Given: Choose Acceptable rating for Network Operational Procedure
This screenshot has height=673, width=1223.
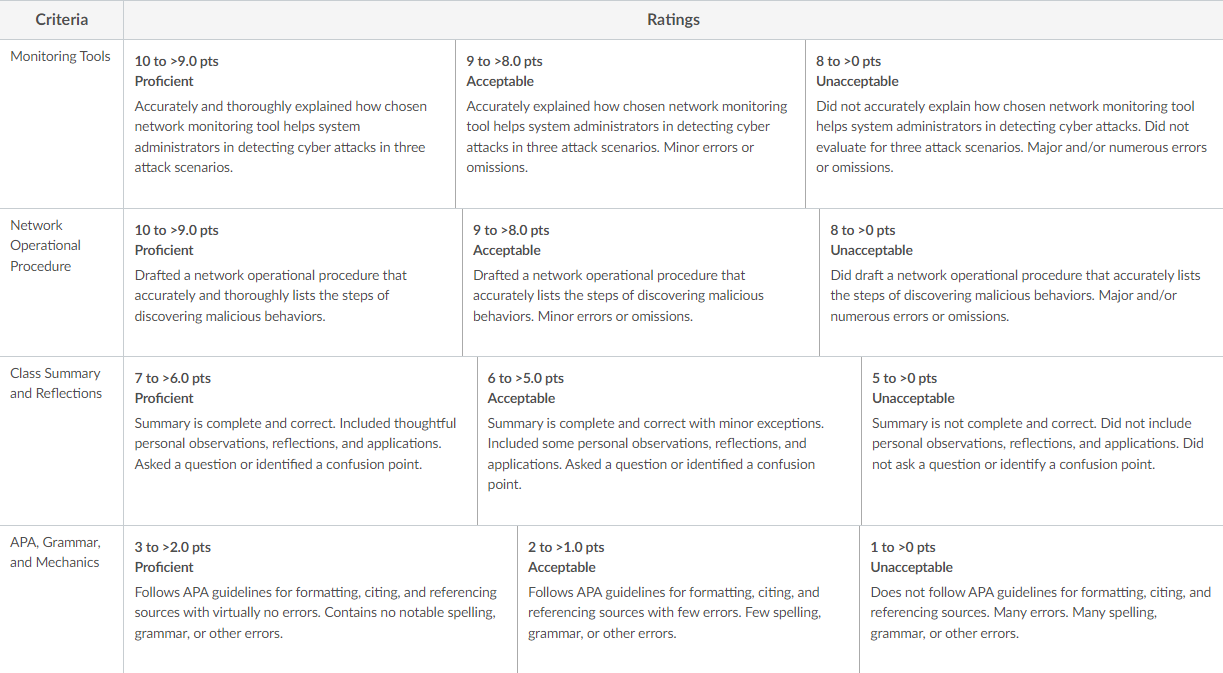Looking at the screenshot, I should 641,282.
